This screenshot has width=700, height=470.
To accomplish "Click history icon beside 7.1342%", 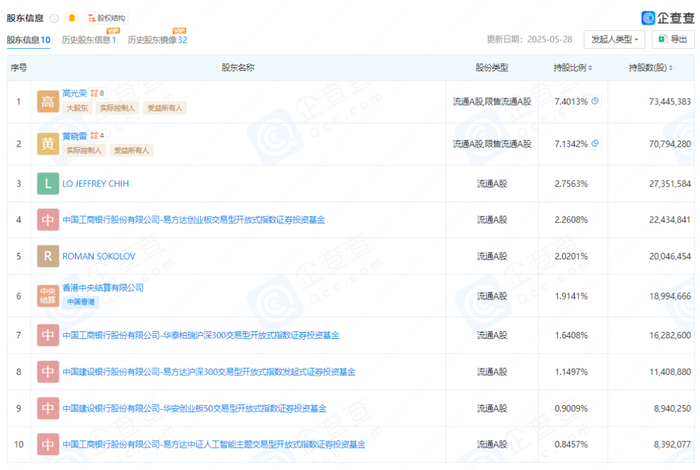I will click(595, 144).
